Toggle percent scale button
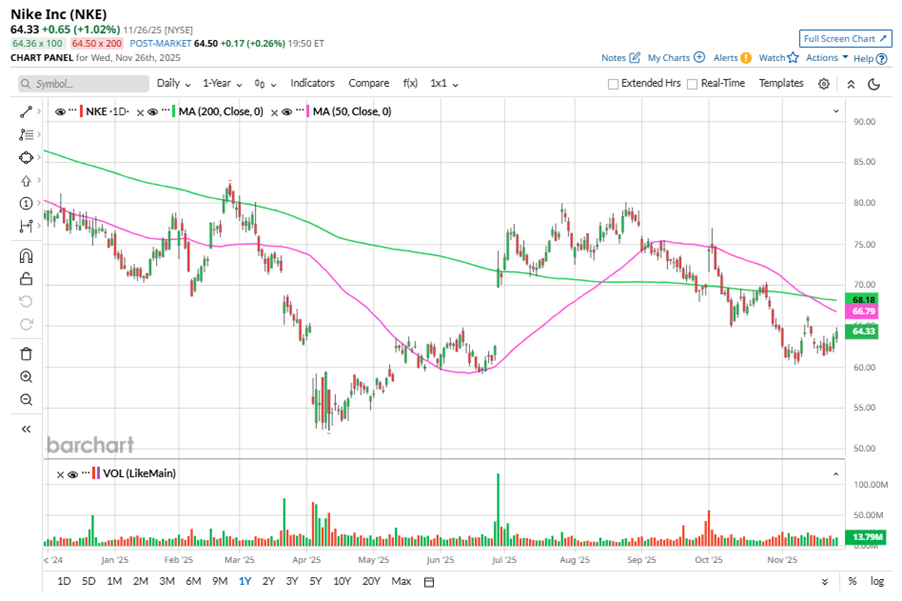Viewport: 902px width, 601px height. pos(853,581)
